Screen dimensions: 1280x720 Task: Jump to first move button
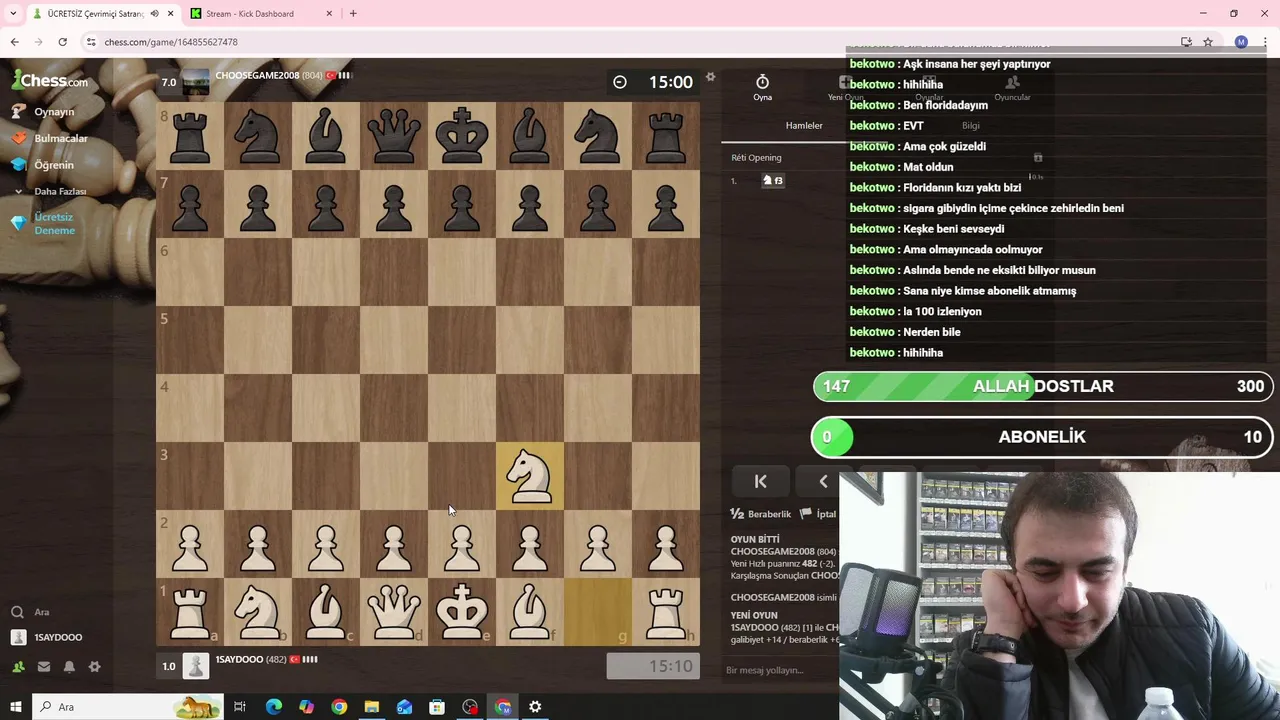click(x=760, y=481)
